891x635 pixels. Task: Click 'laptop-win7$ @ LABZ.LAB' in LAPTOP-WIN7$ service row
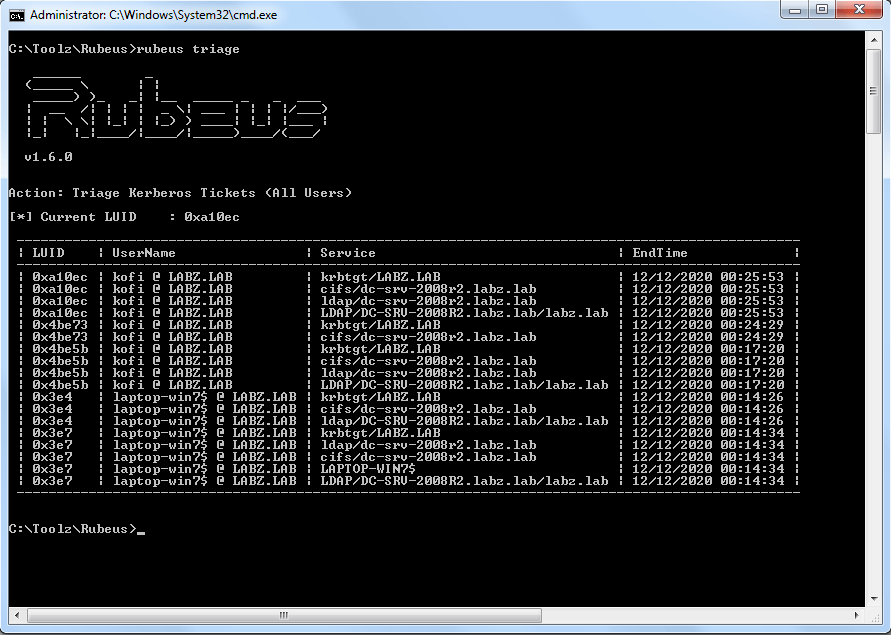205,469
